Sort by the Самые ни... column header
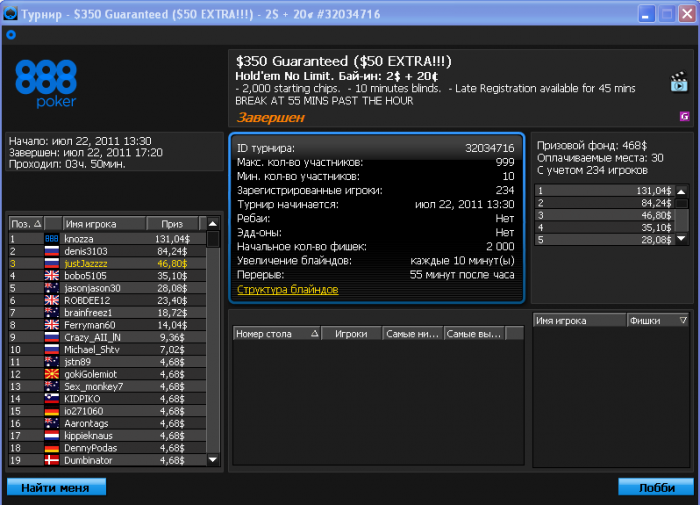This screenshot has height=505, width=700. pyautogui.click(x=412, y=334)
